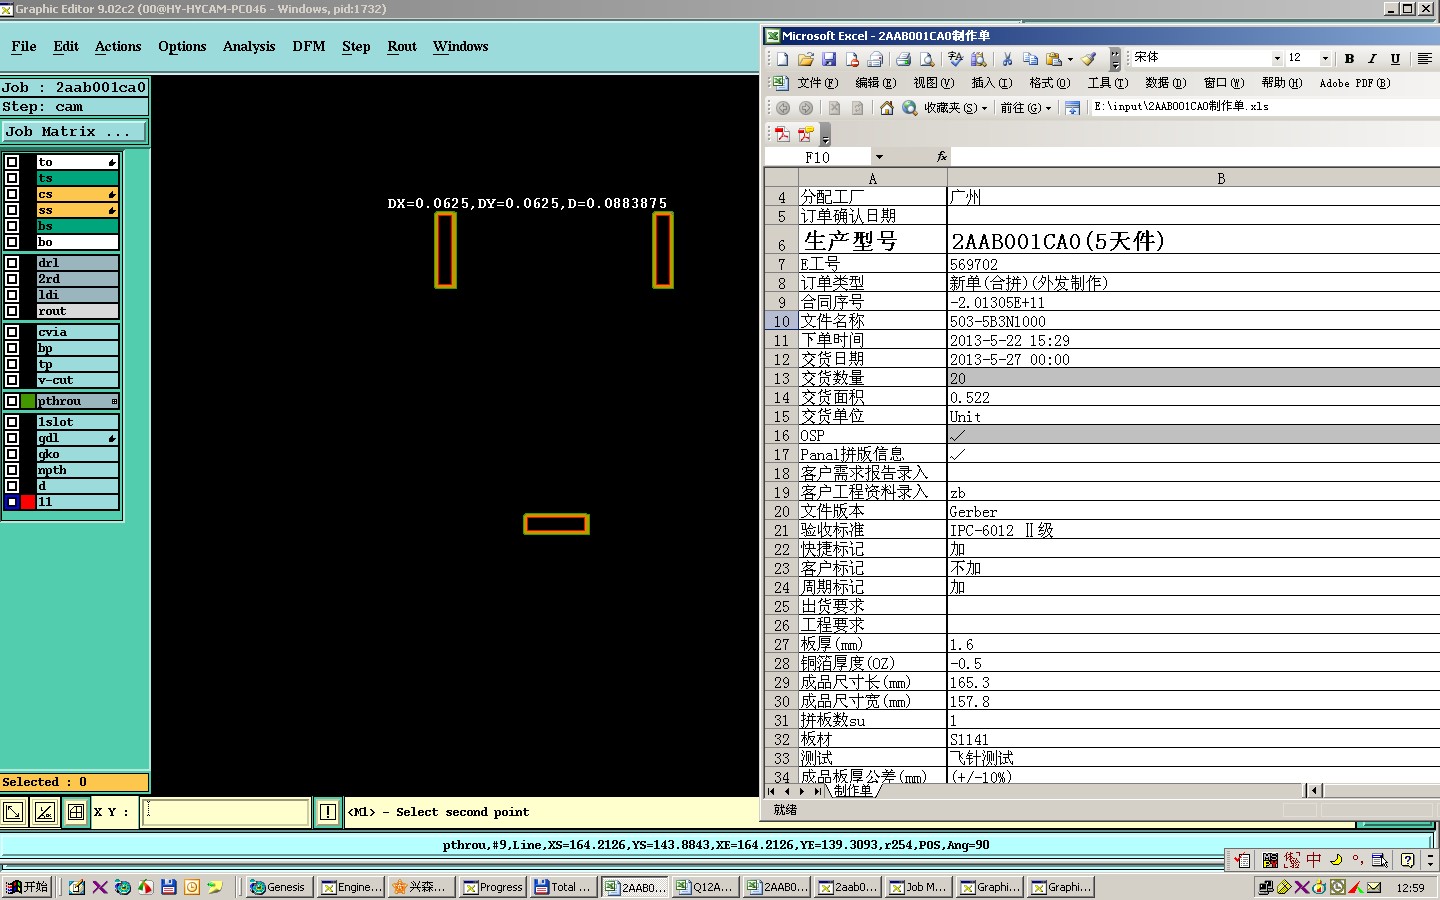Toggle the checkbox for layer pthrou
Image resolution: width=1440 pixels, height=900 pixels.
click(x=12, y=401)
